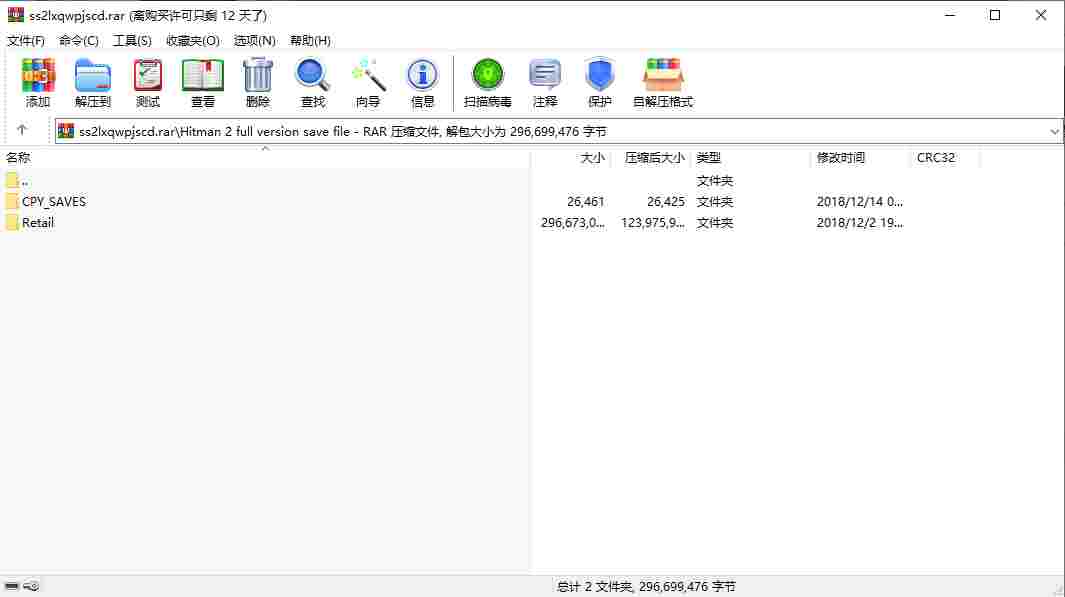This screenshot has height=597, width=1065.
Task: Launch the Wizard (向导) wand icon
Action: coord(367,82)
